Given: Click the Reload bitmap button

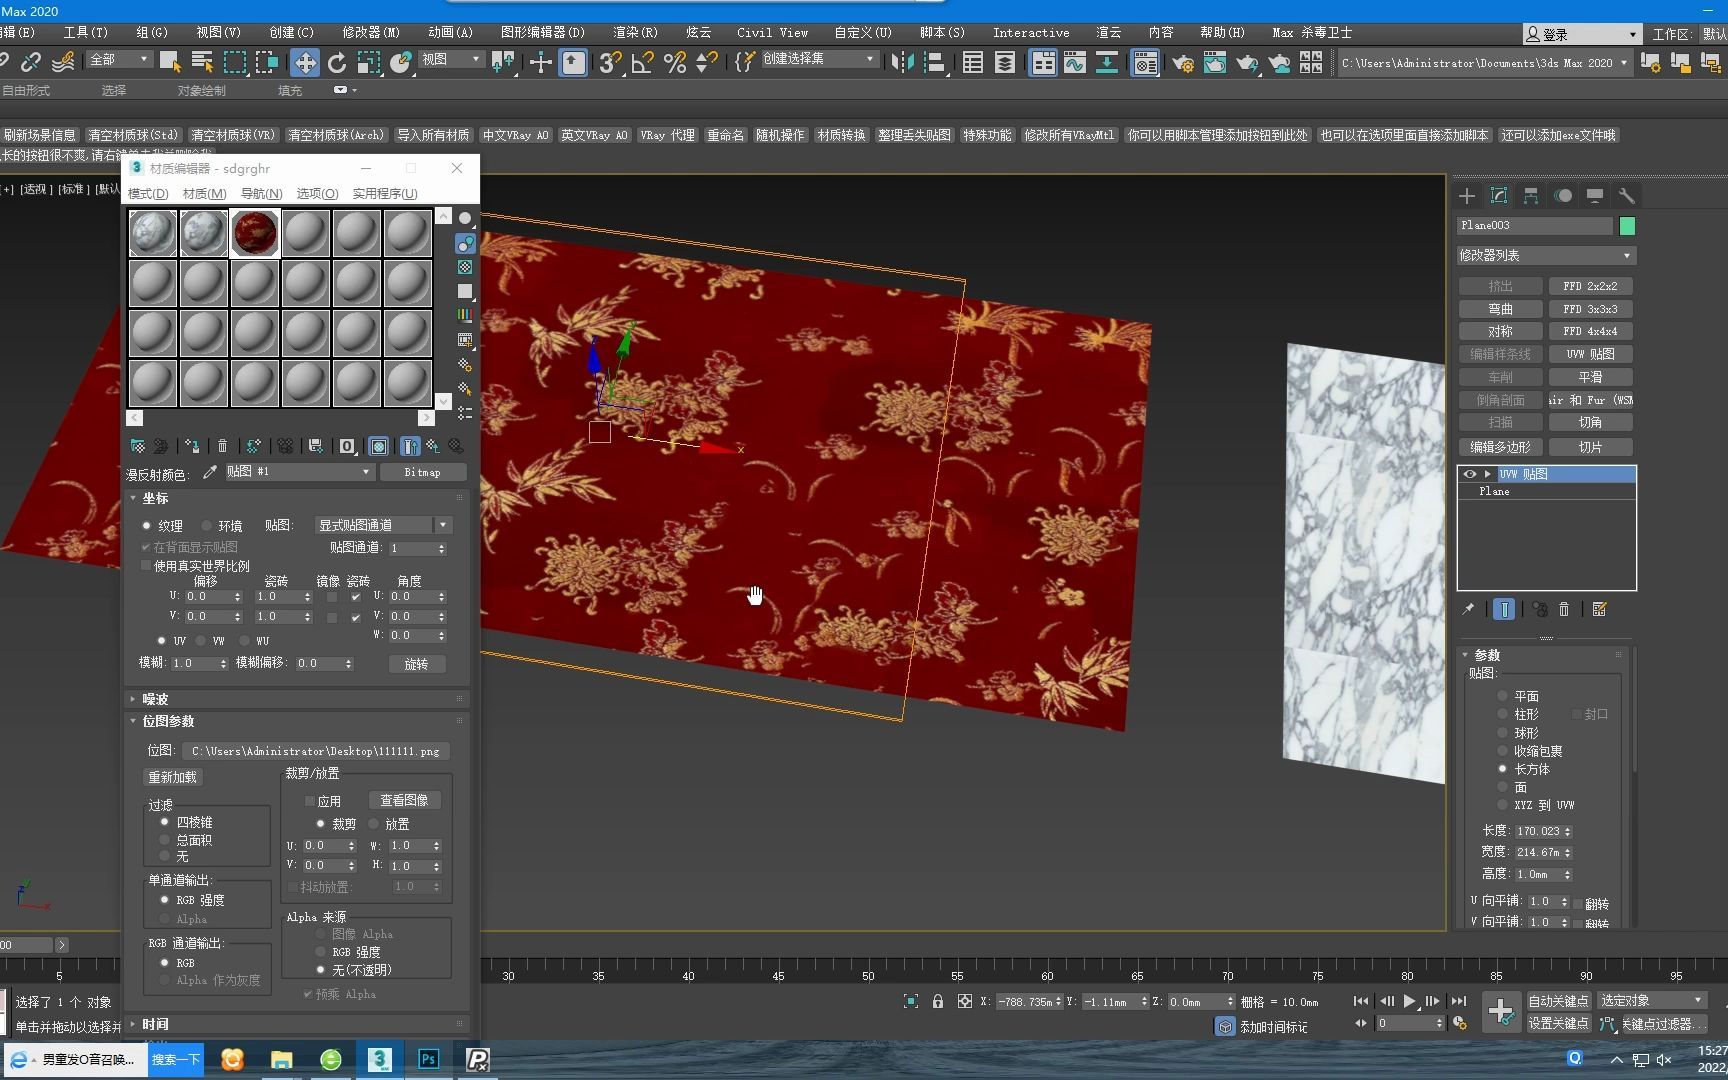Looking at the screenshot, I should click(173, 777).
